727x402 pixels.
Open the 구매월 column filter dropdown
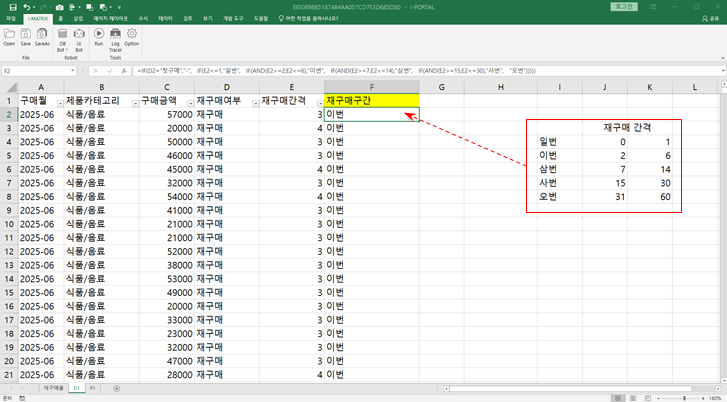[59, 103]
